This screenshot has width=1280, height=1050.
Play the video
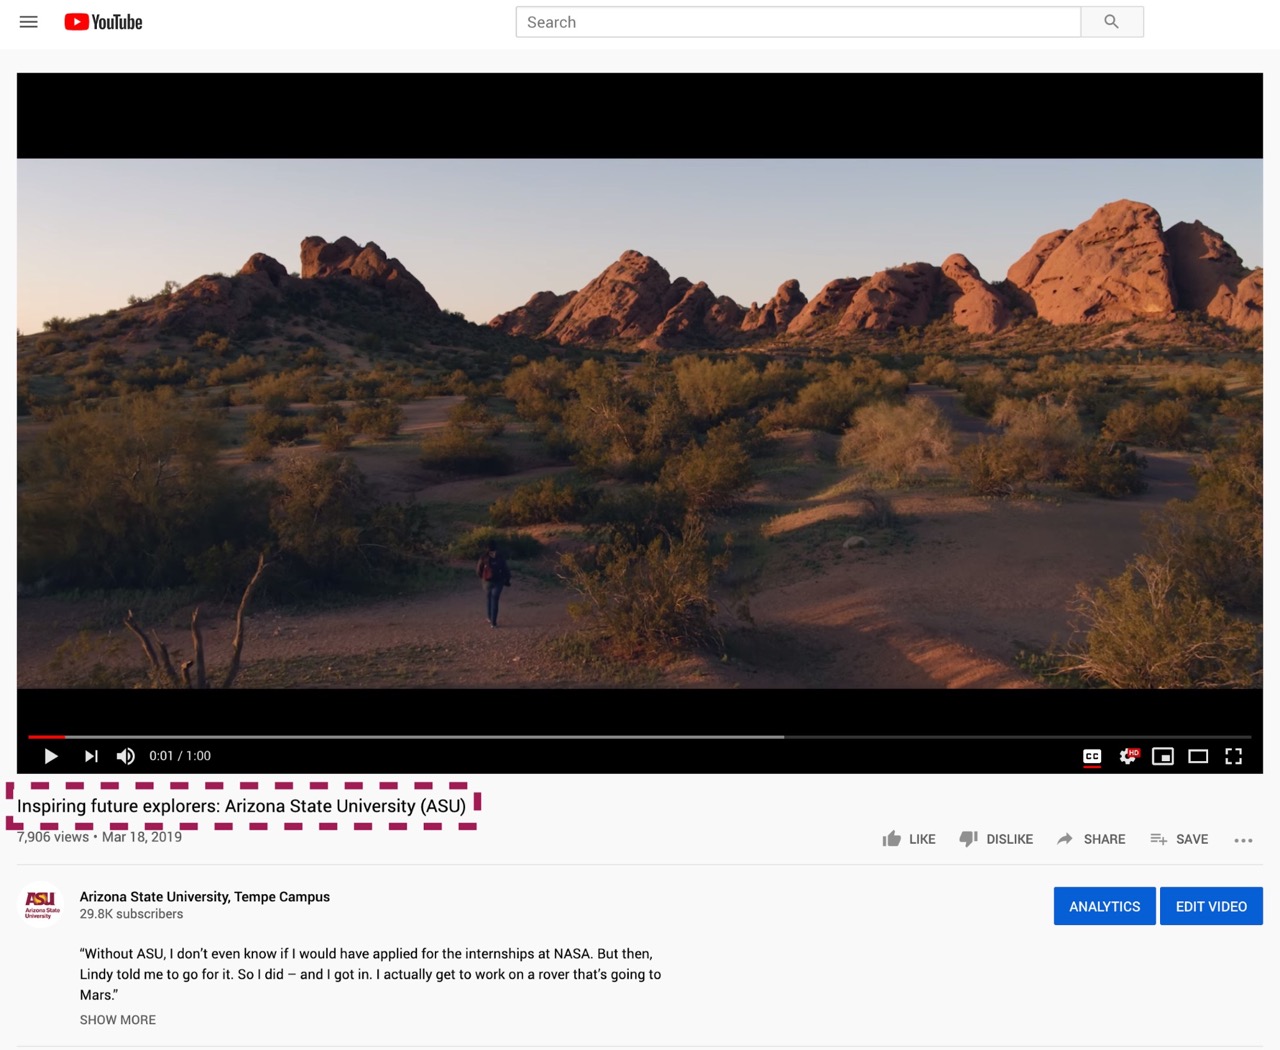[x=51, y=756]
